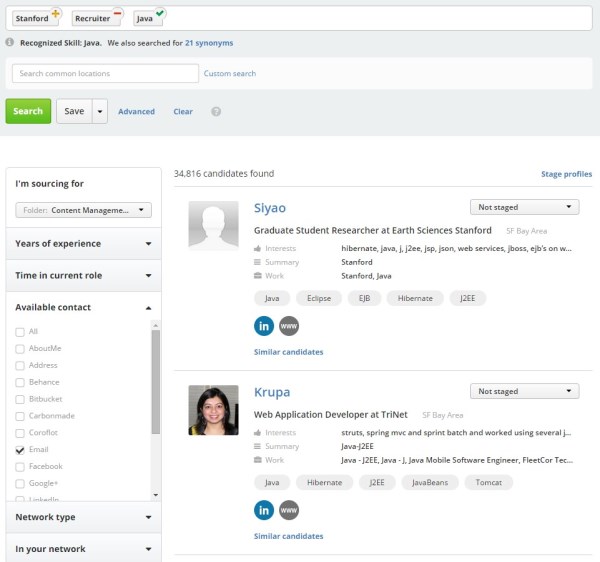Click the briefcase Work icon in Krupa's card
600x562 pixels.
[x=258, y=460]
